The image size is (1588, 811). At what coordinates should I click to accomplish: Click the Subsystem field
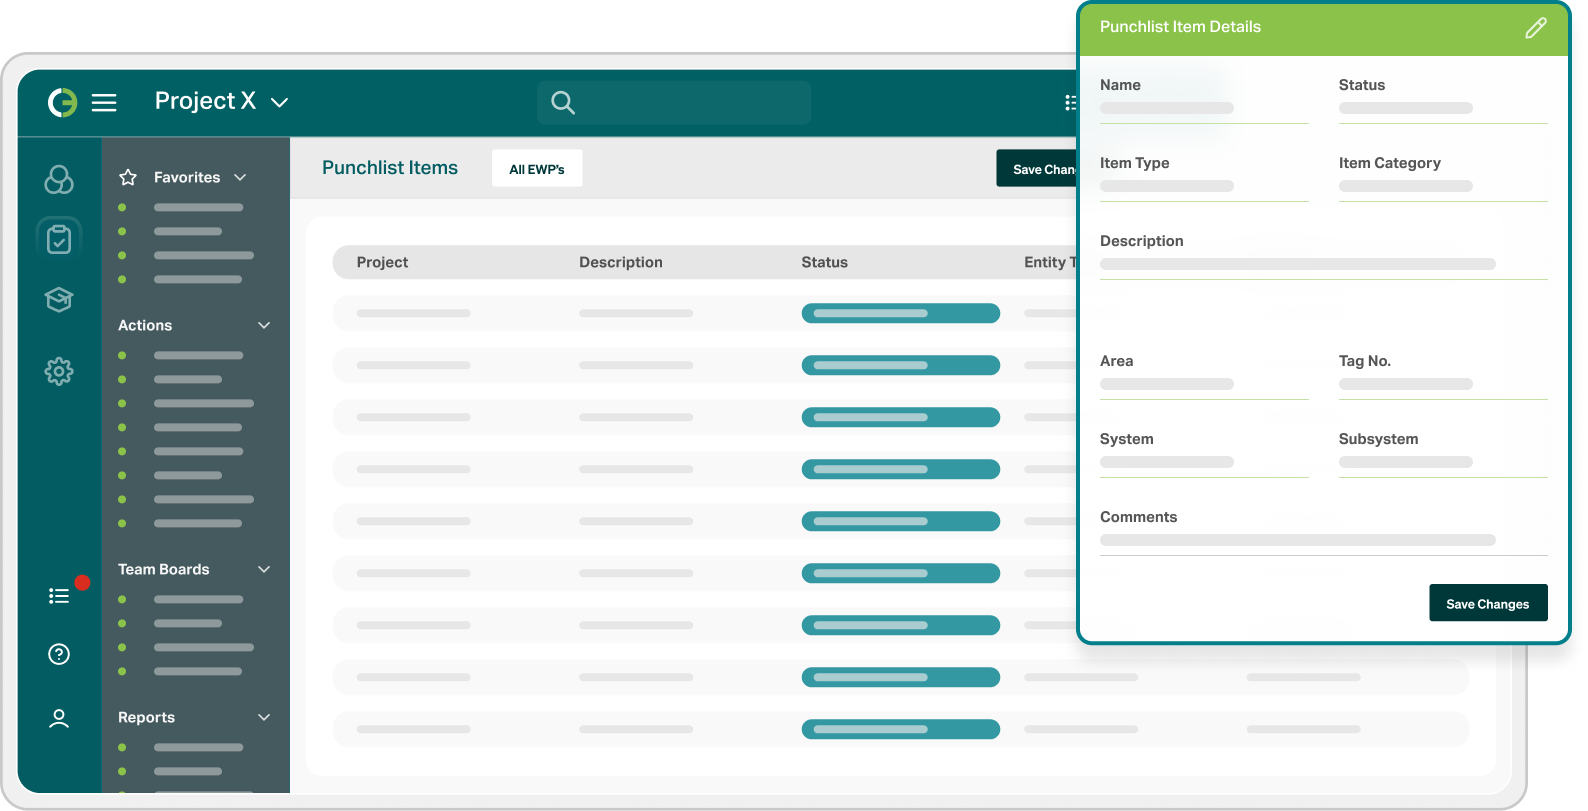1443,462
